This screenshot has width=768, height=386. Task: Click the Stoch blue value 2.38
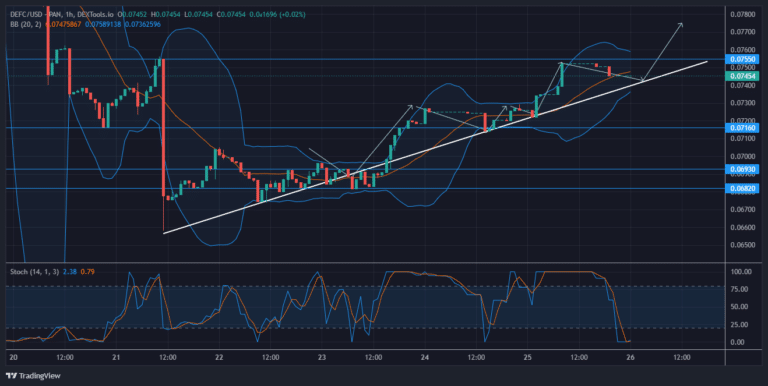click(70, 271)
